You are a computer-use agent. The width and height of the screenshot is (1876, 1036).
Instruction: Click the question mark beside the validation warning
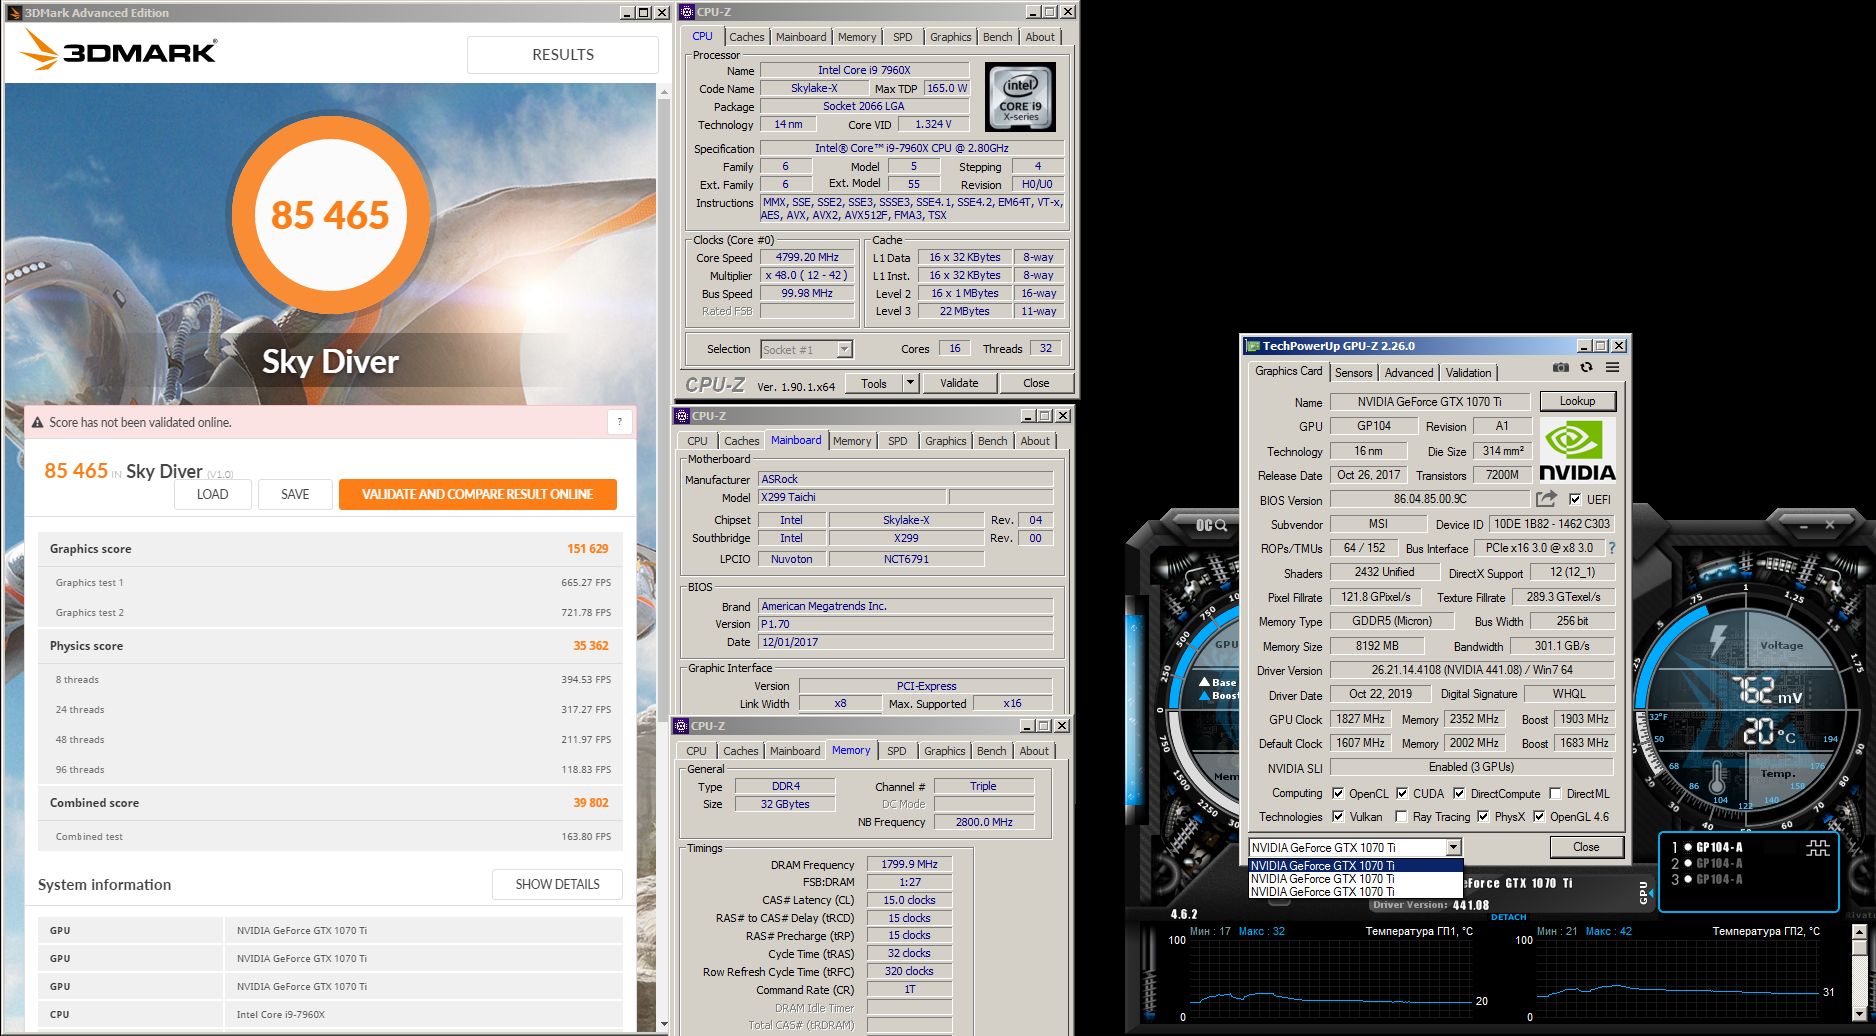click(619, 422)
